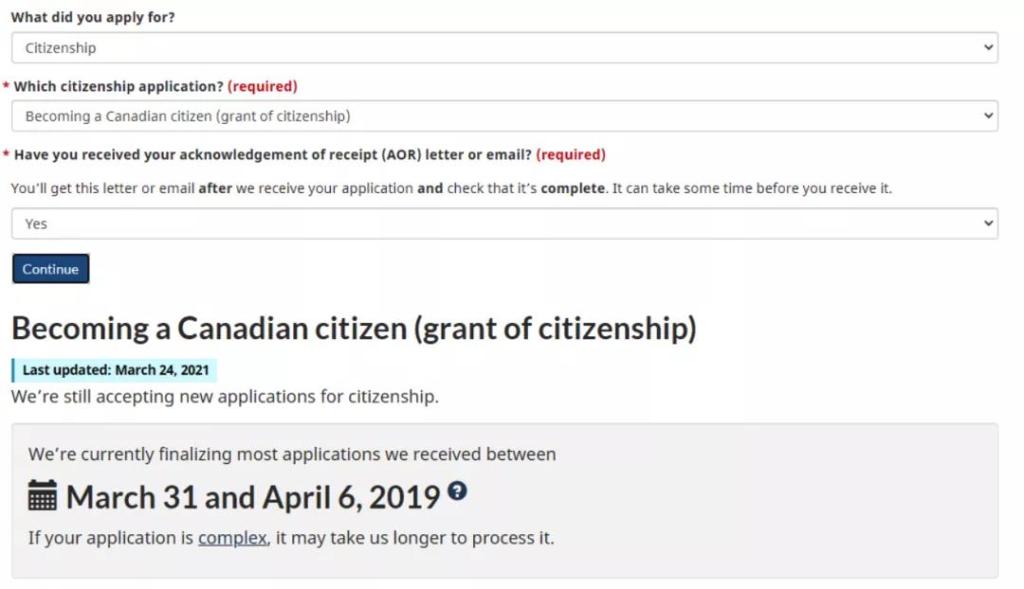Click the 'still accepting new applications' sentence
This screenshot has height=589, width=1024.
coord(225,397)
